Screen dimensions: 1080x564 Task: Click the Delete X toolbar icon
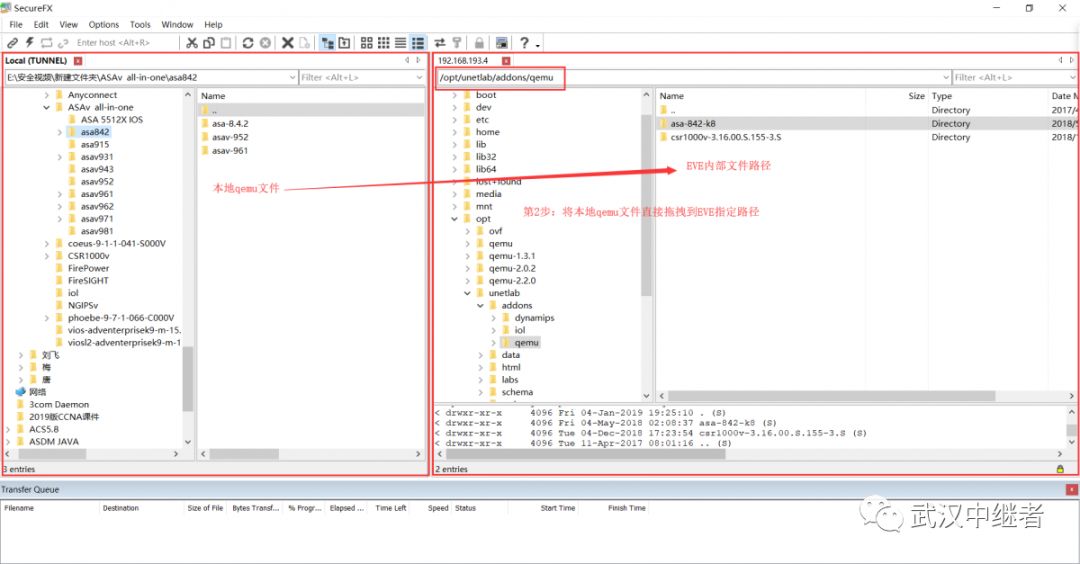pos(288,43)
